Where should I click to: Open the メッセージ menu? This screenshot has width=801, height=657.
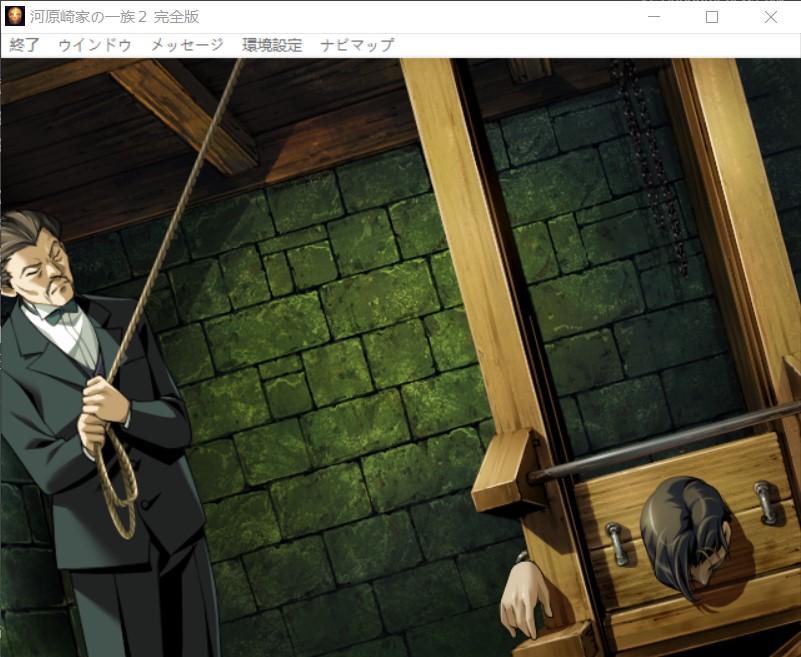point(187,45)
